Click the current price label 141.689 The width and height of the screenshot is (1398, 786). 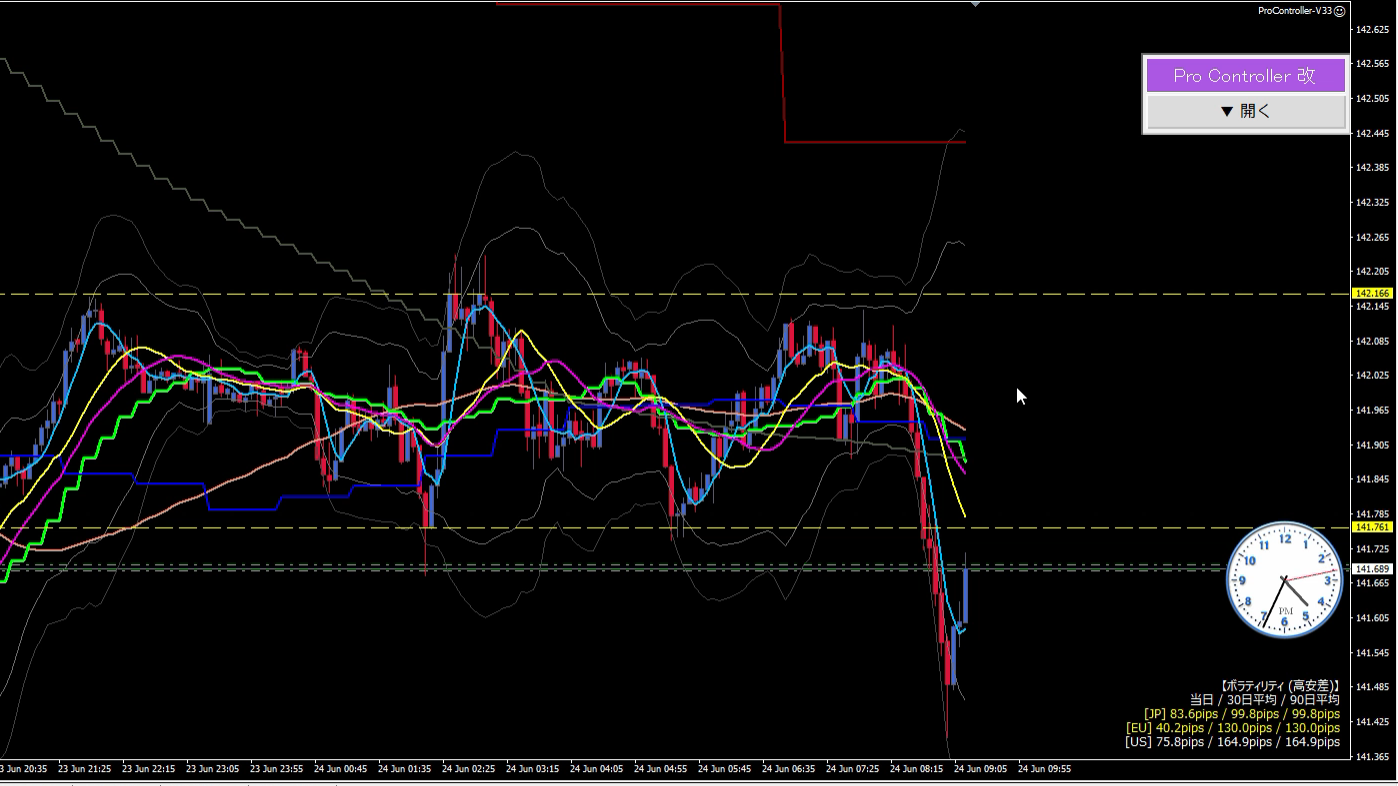1372,569
